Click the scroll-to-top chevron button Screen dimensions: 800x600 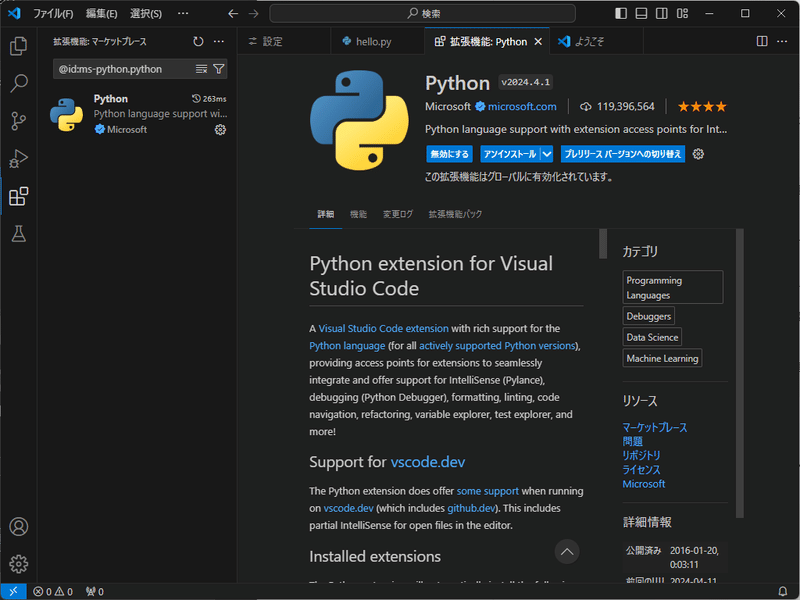[x=567, y=552]
